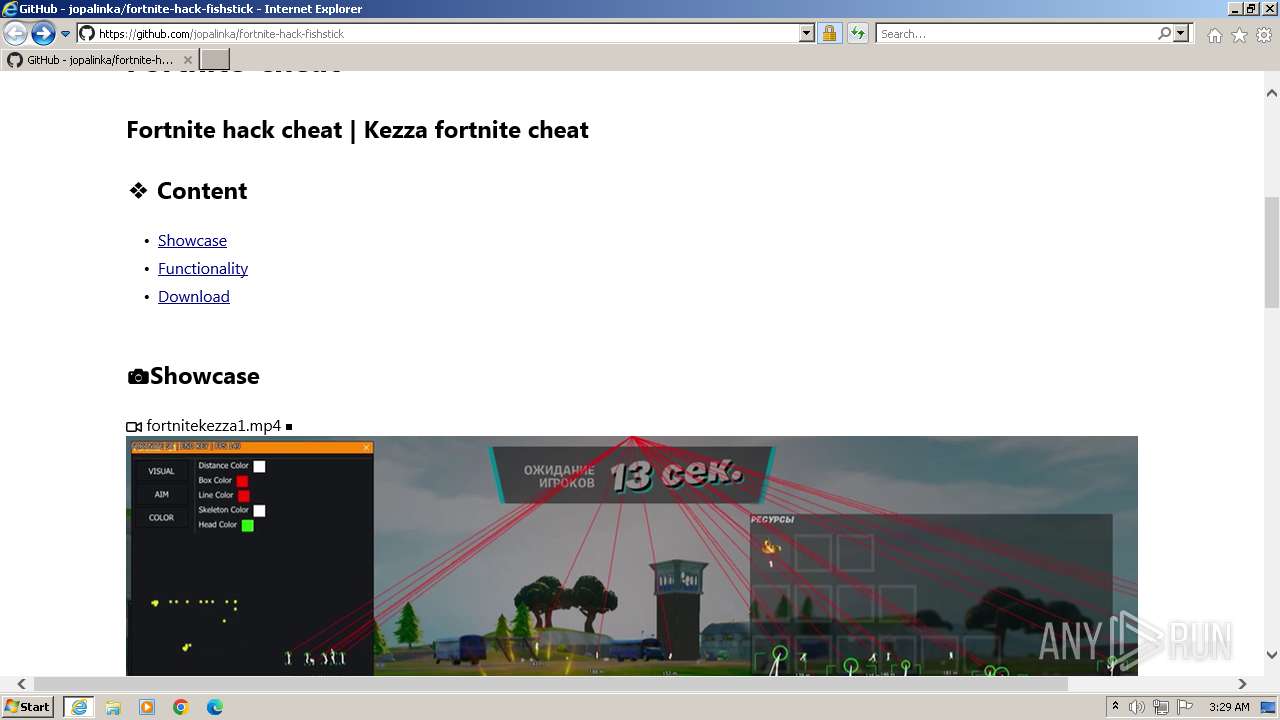Image resolution: width=1280 pixels, height=720 pixels.
Task: Click the horizontal scrollbar right arrow
Action: (x=1242, y=684)
